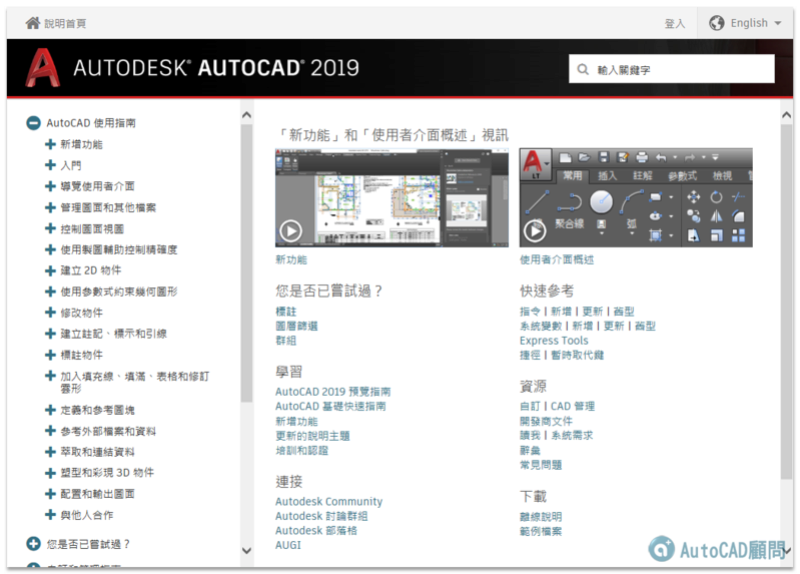This screenshot has height=574, width=800.
Task: Open the 萃取和連結資料 topic
Action: point(97,452)
